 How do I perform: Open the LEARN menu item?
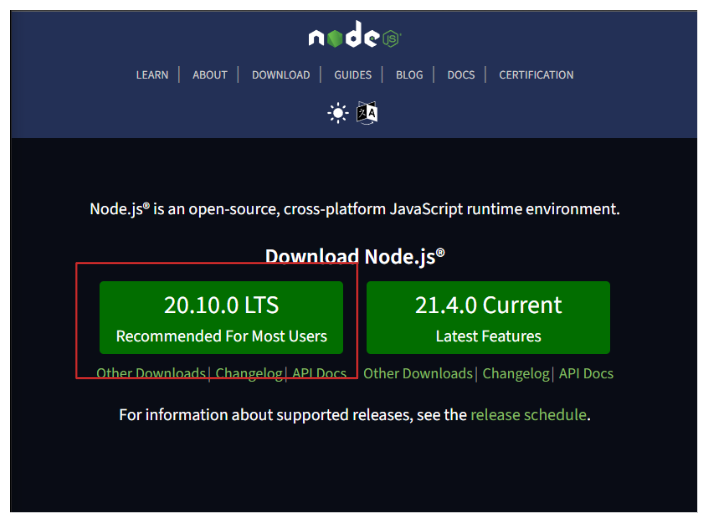click(x=152, y=75)
